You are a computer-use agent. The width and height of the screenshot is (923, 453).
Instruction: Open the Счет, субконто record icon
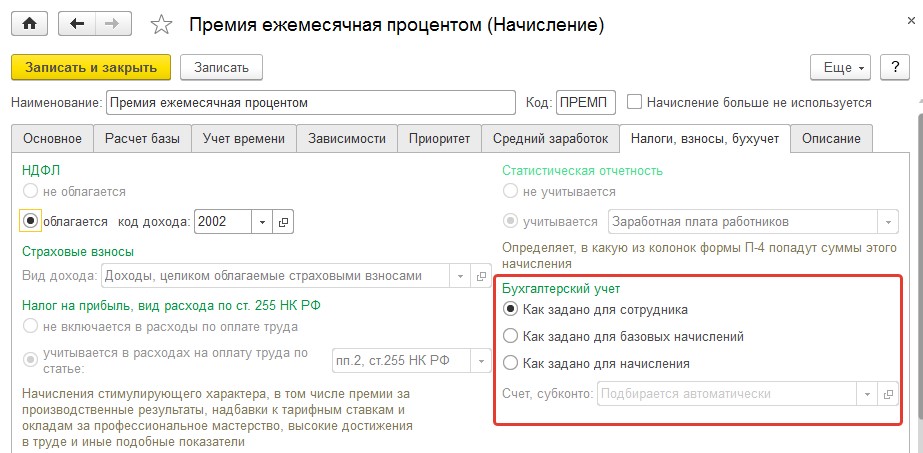(x=888, y=394)
